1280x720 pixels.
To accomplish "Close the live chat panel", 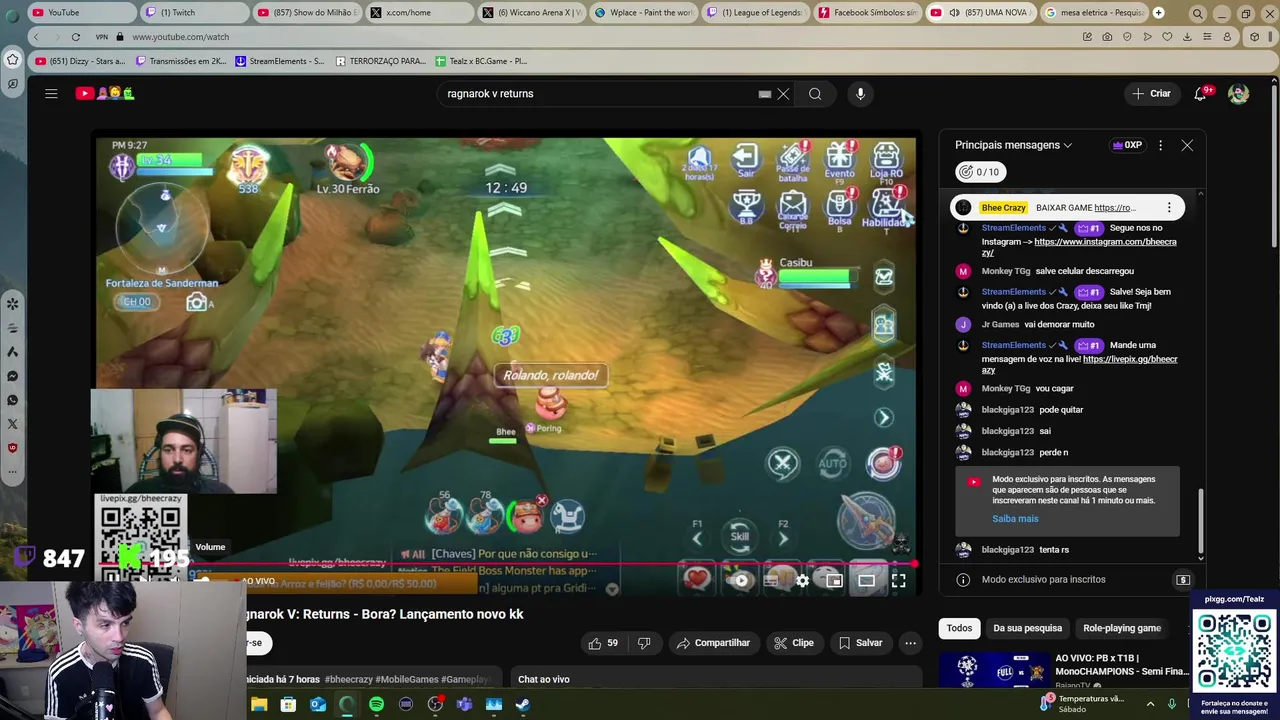I will pos(1187,145).
